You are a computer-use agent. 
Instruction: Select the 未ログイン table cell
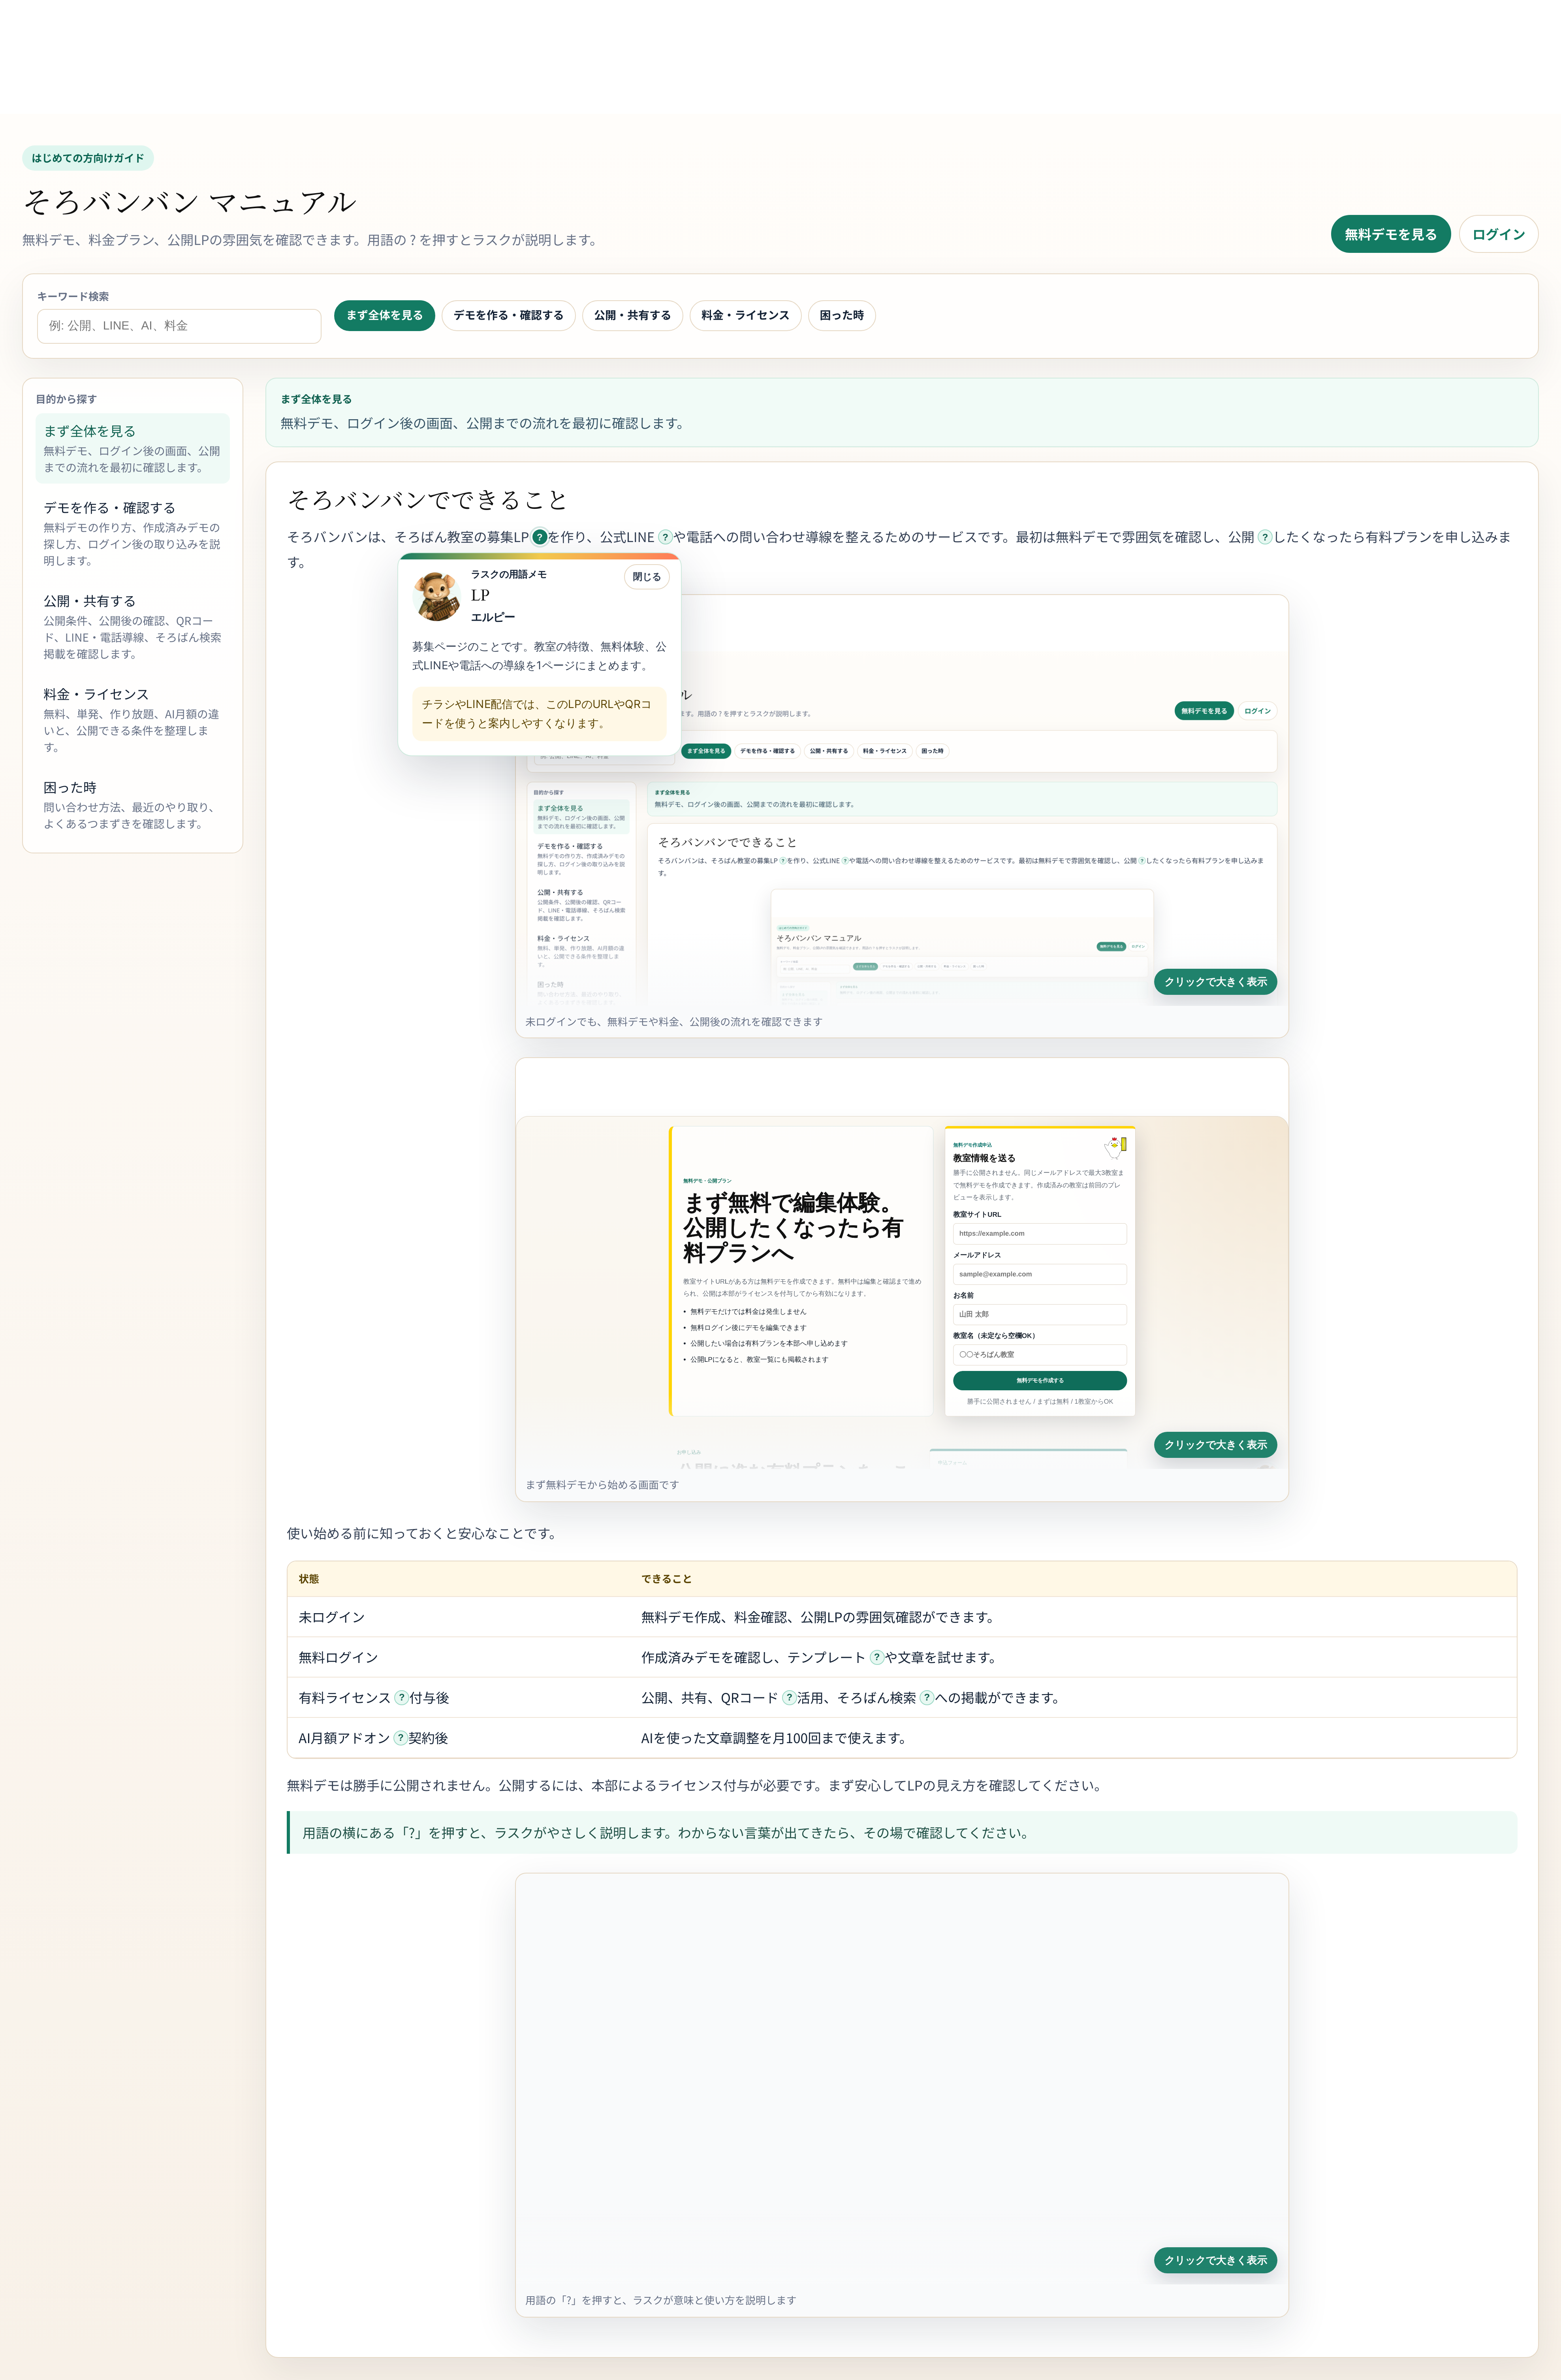(x=459, y=1617)
